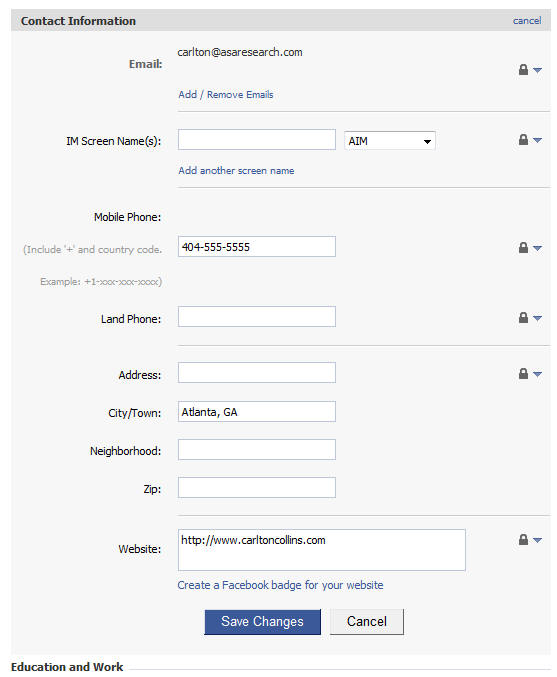This screenshot has height=677, width=557.
Task: Click the Save Changes button
Action: pyautogui.click(x=263, y=622)
